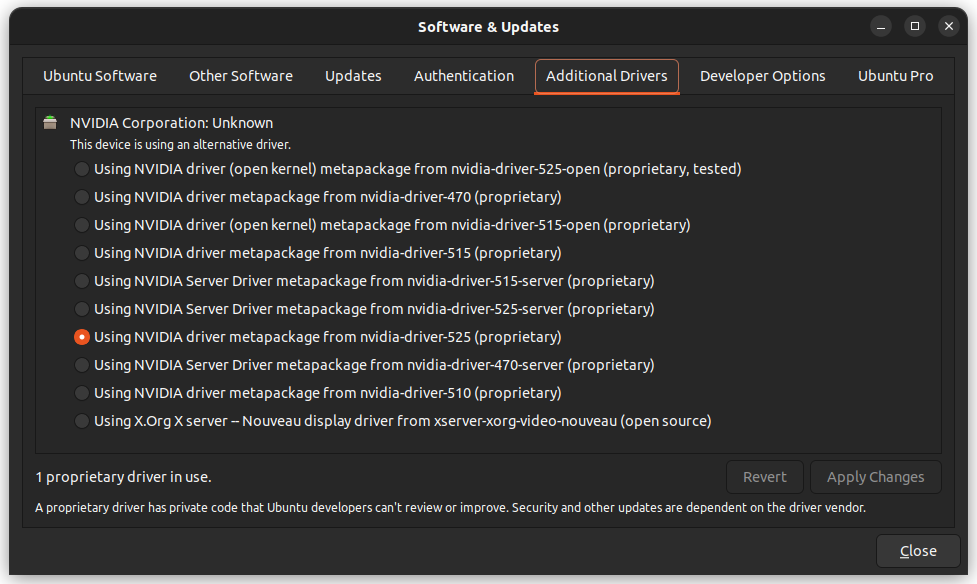Click the NVIDIA device icon
The height and width of the screenshot is (584, 977).
pyautogui.click(x=50, y=122)
